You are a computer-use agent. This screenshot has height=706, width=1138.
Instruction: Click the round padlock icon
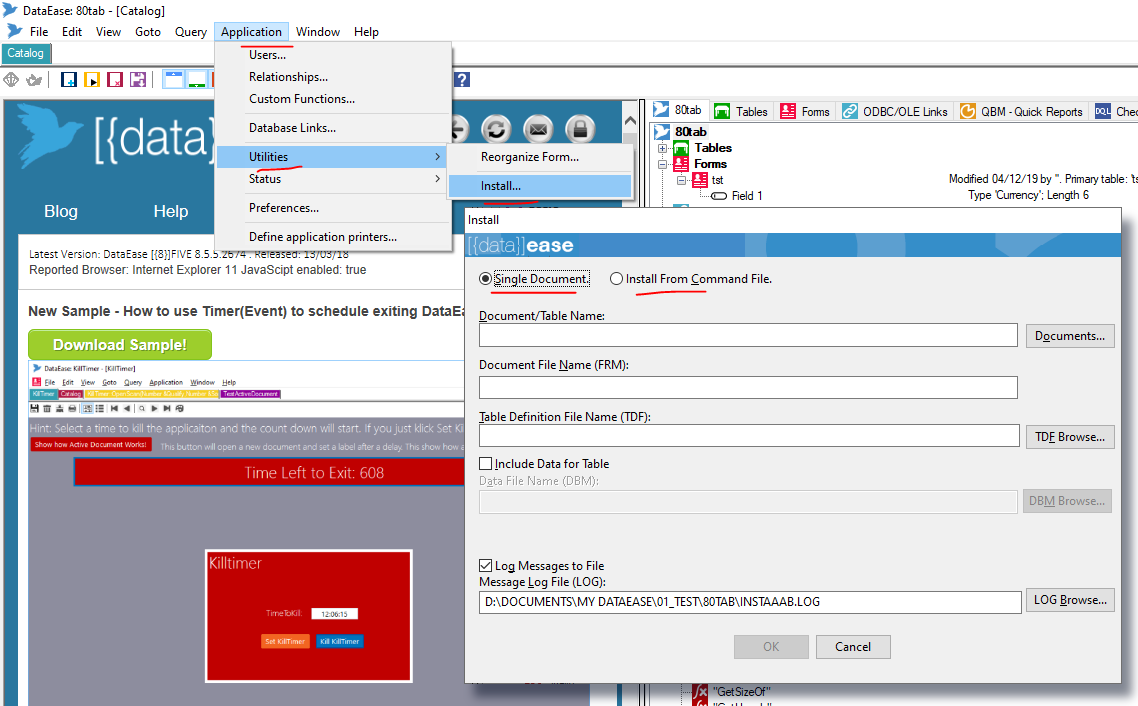pos(580,130)
